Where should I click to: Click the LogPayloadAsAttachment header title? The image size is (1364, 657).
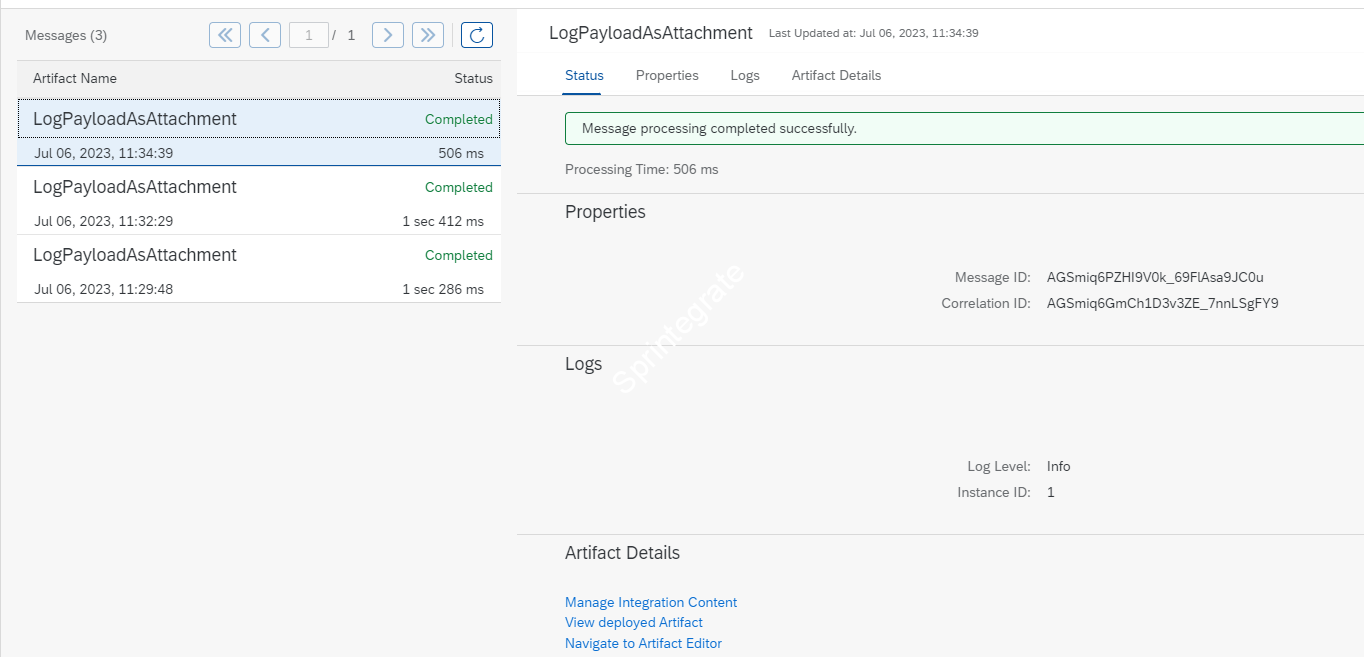649,33
